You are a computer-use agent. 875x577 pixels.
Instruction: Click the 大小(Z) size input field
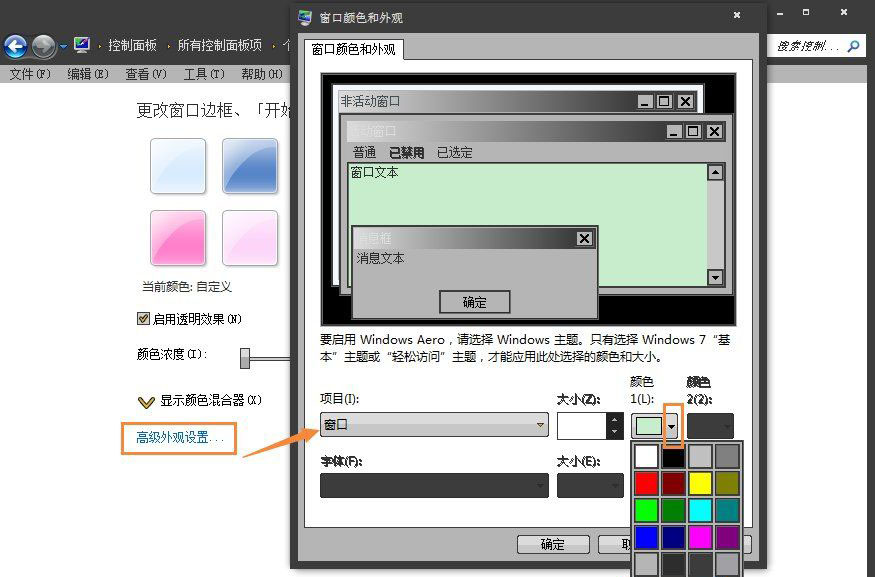(x=581, y=426)
